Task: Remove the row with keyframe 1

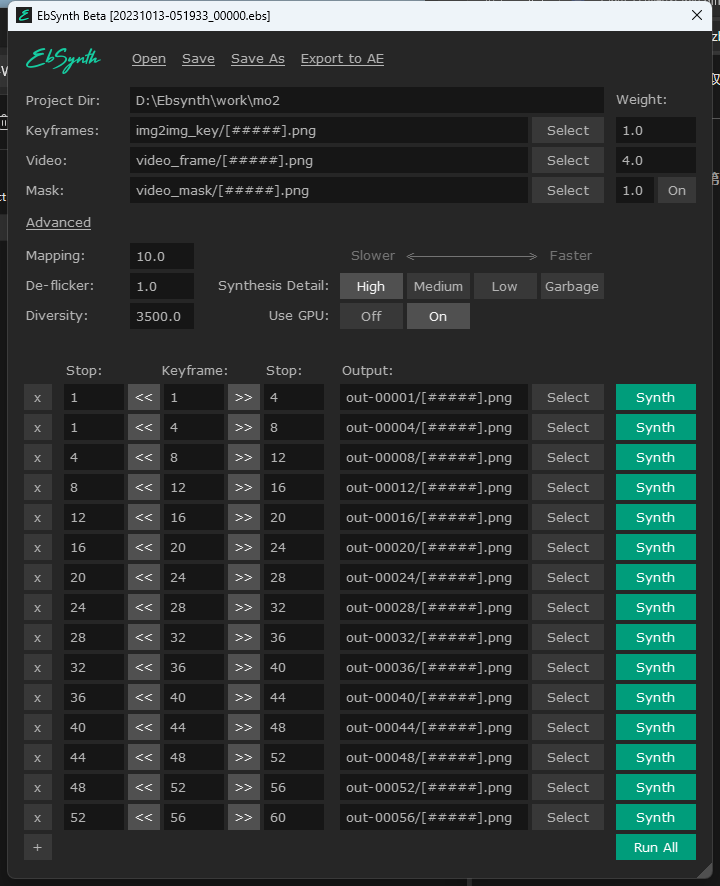Action: point(38,397)
